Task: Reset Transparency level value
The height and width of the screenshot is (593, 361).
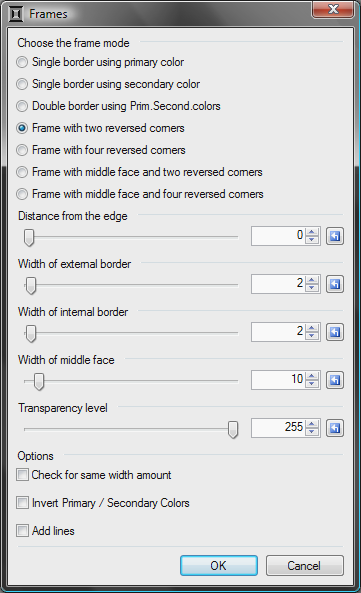Action: pyautogui.click(x=335, y=428)
